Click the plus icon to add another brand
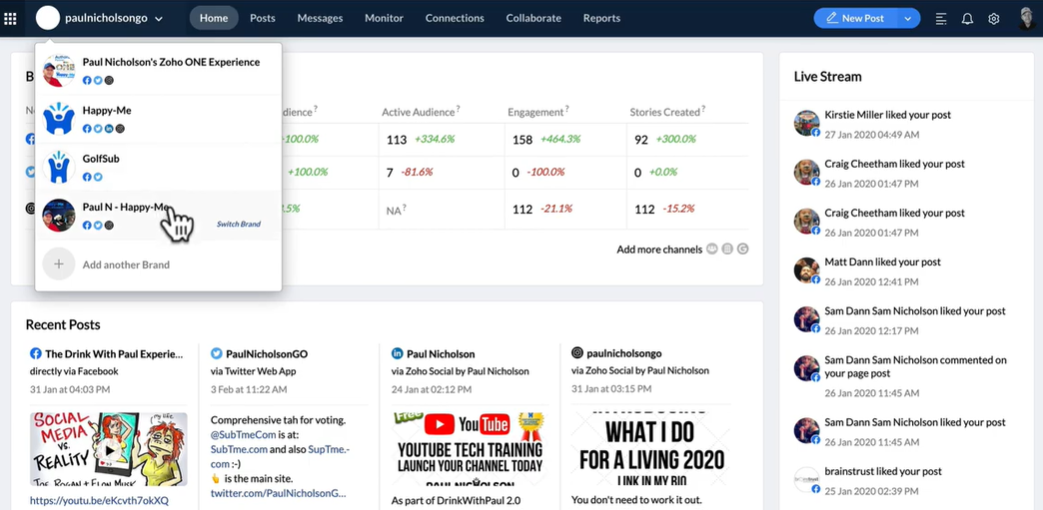1043x510 pixels. [59, 264]
